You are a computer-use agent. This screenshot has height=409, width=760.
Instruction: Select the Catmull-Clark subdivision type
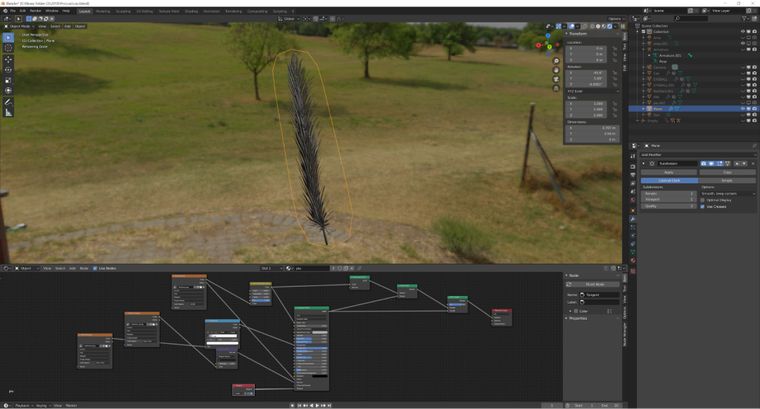click(669, 180)
